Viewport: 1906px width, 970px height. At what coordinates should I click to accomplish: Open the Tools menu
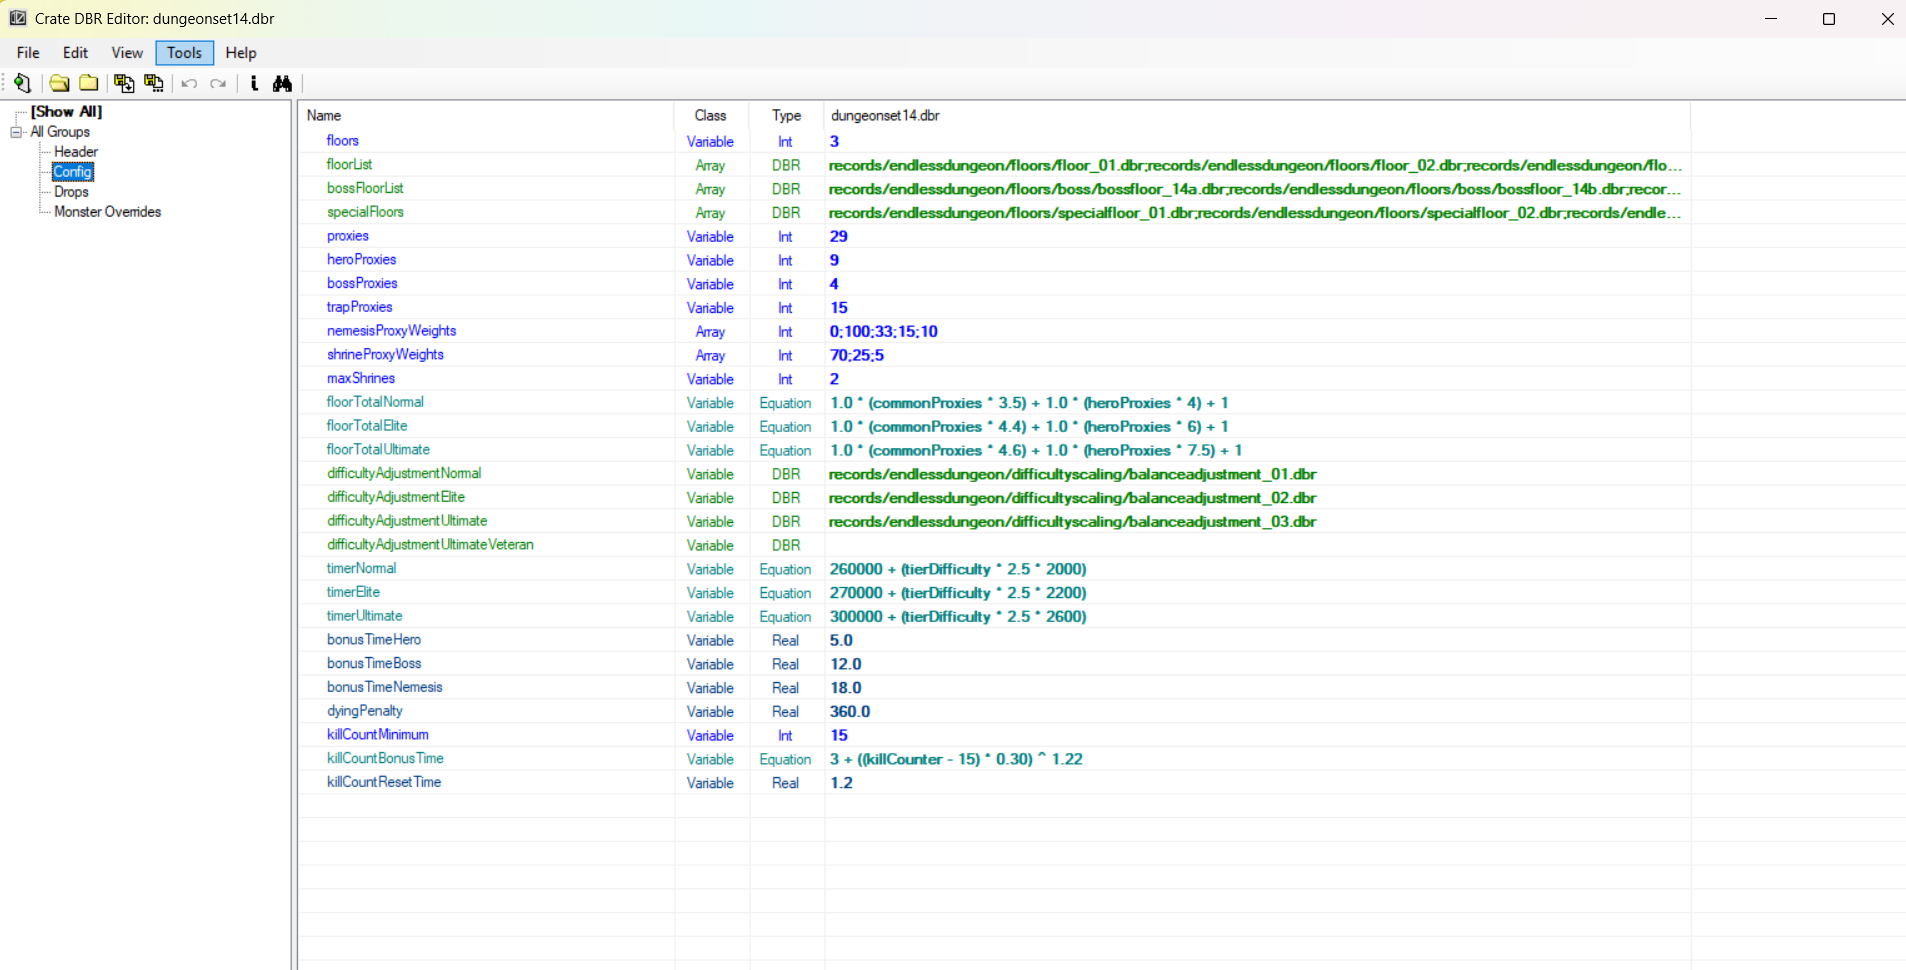coord(184,53)
